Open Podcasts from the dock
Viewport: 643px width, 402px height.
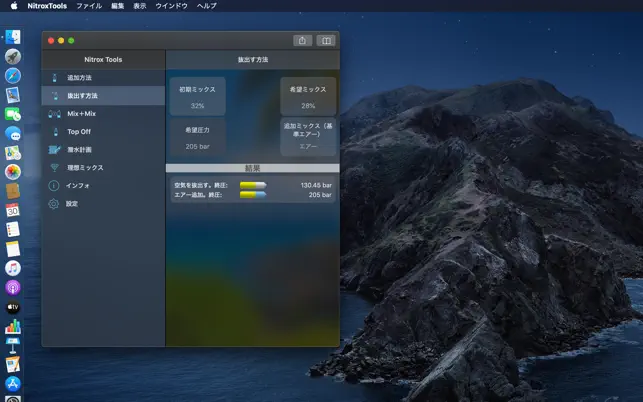pos(13,287)
